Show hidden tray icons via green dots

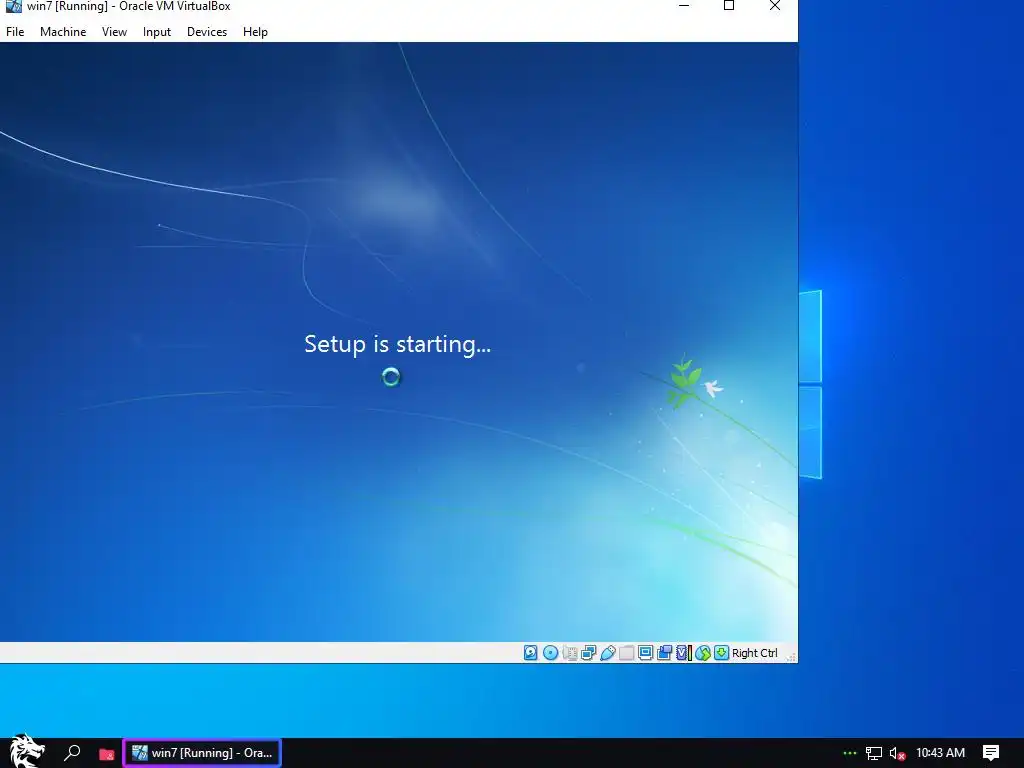[x=850, y=753]
